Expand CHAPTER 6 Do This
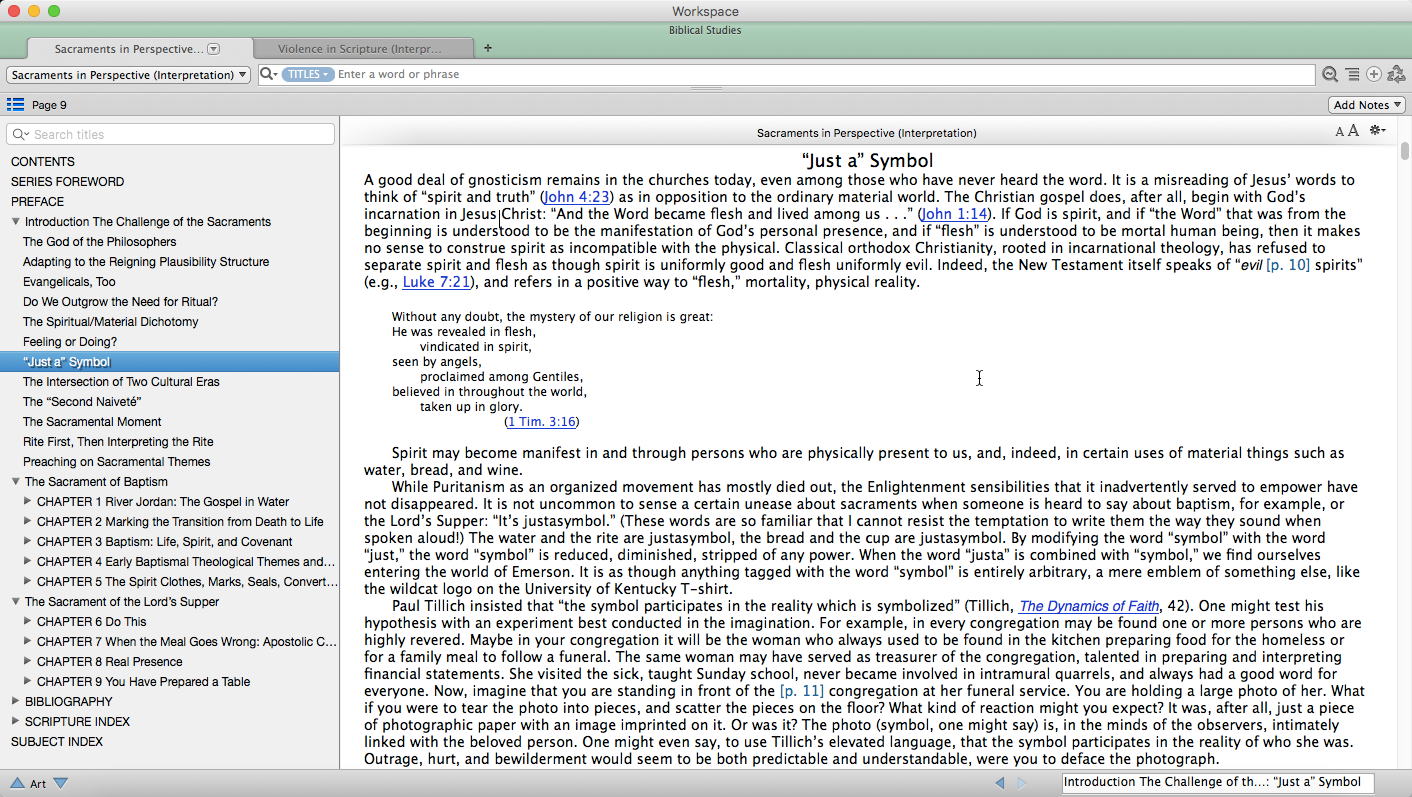1412x797 pixels. click(x=28, y=622)
